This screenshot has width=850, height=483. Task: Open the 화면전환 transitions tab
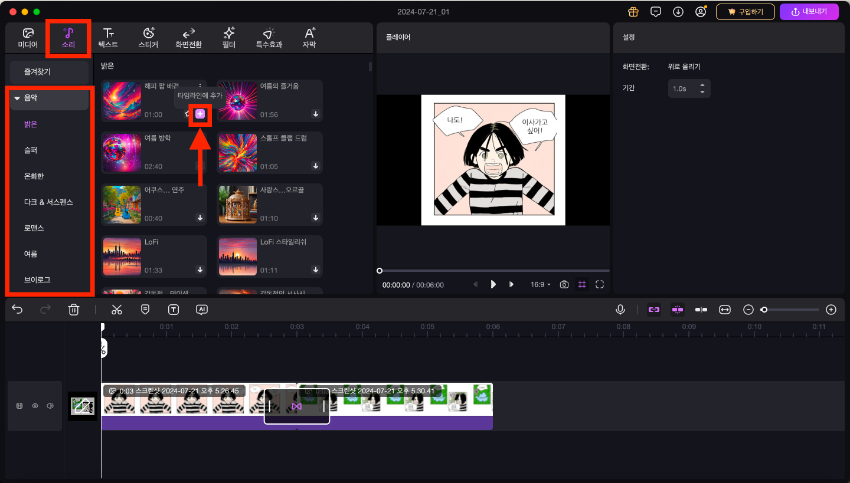coord(189,38)
